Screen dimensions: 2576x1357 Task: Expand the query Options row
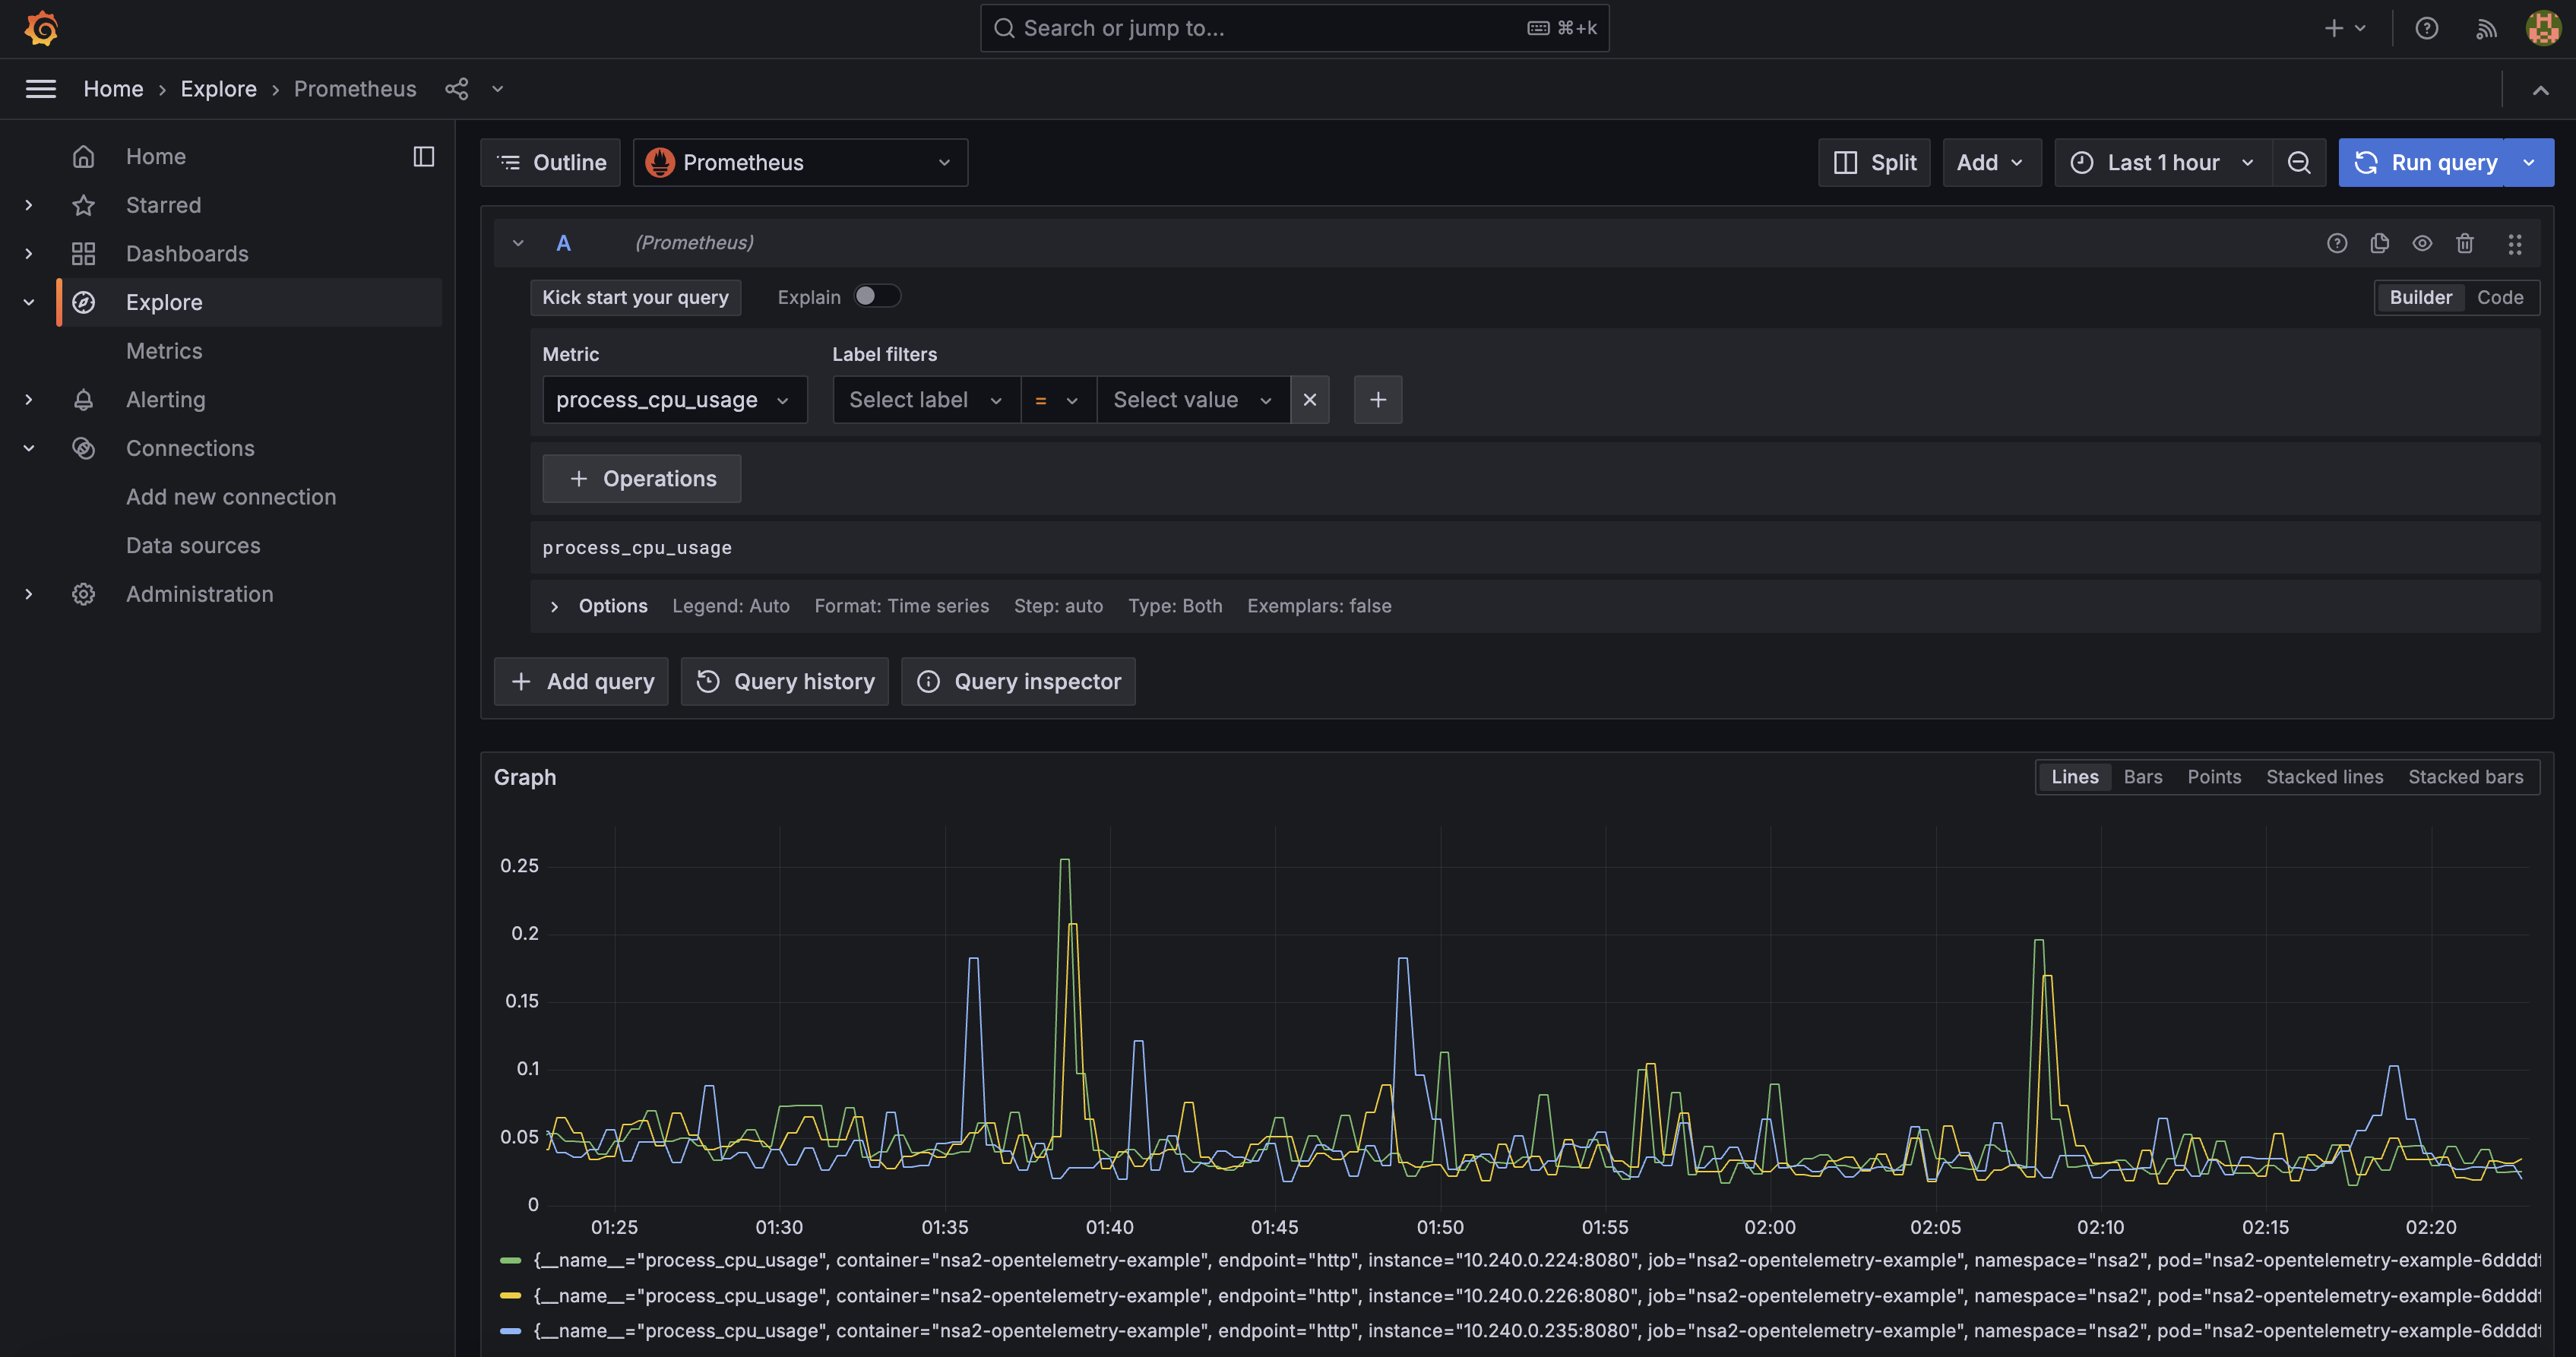[x=554, y=606]
